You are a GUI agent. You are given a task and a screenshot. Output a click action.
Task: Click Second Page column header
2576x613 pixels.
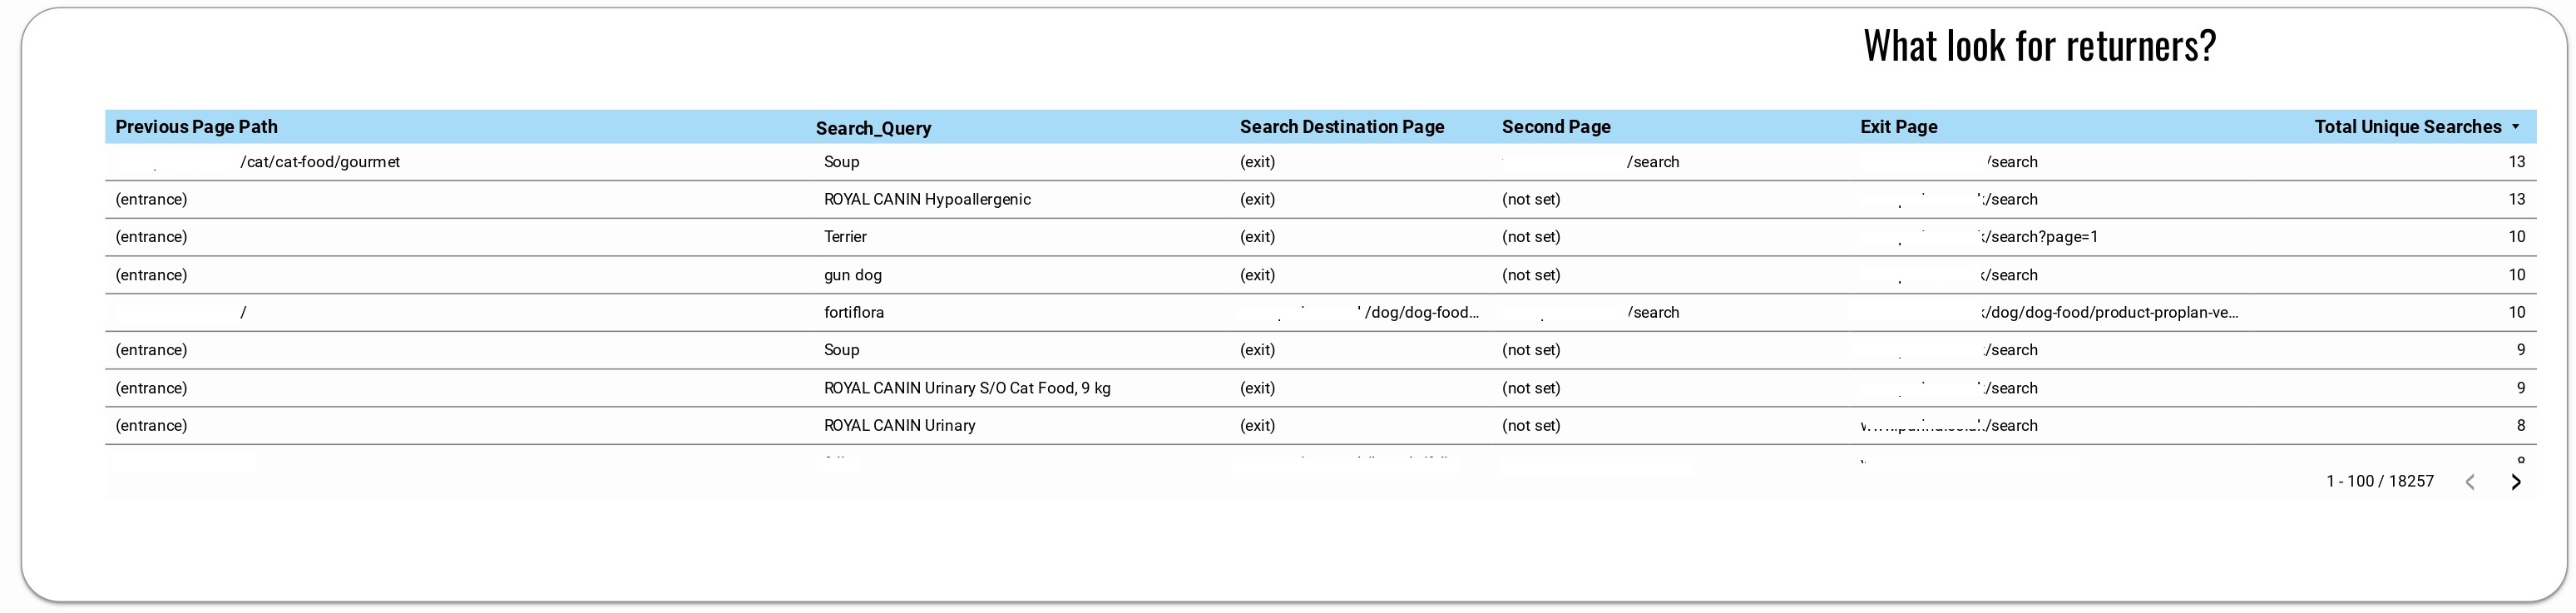click(1556, 127)
